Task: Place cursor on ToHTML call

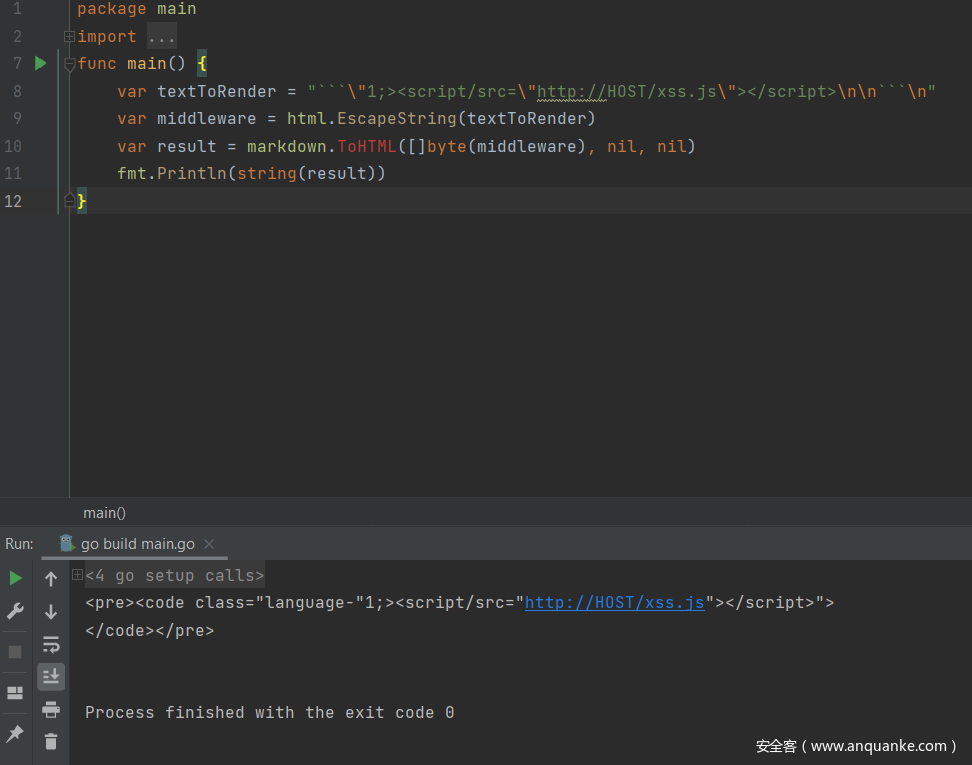Action: [367, 146]
